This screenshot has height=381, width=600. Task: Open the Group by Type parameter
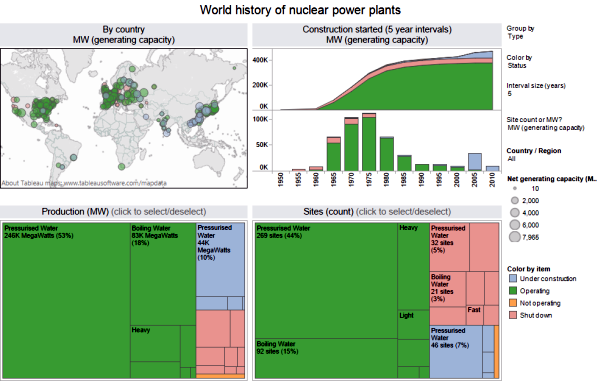tap(515, 36)
